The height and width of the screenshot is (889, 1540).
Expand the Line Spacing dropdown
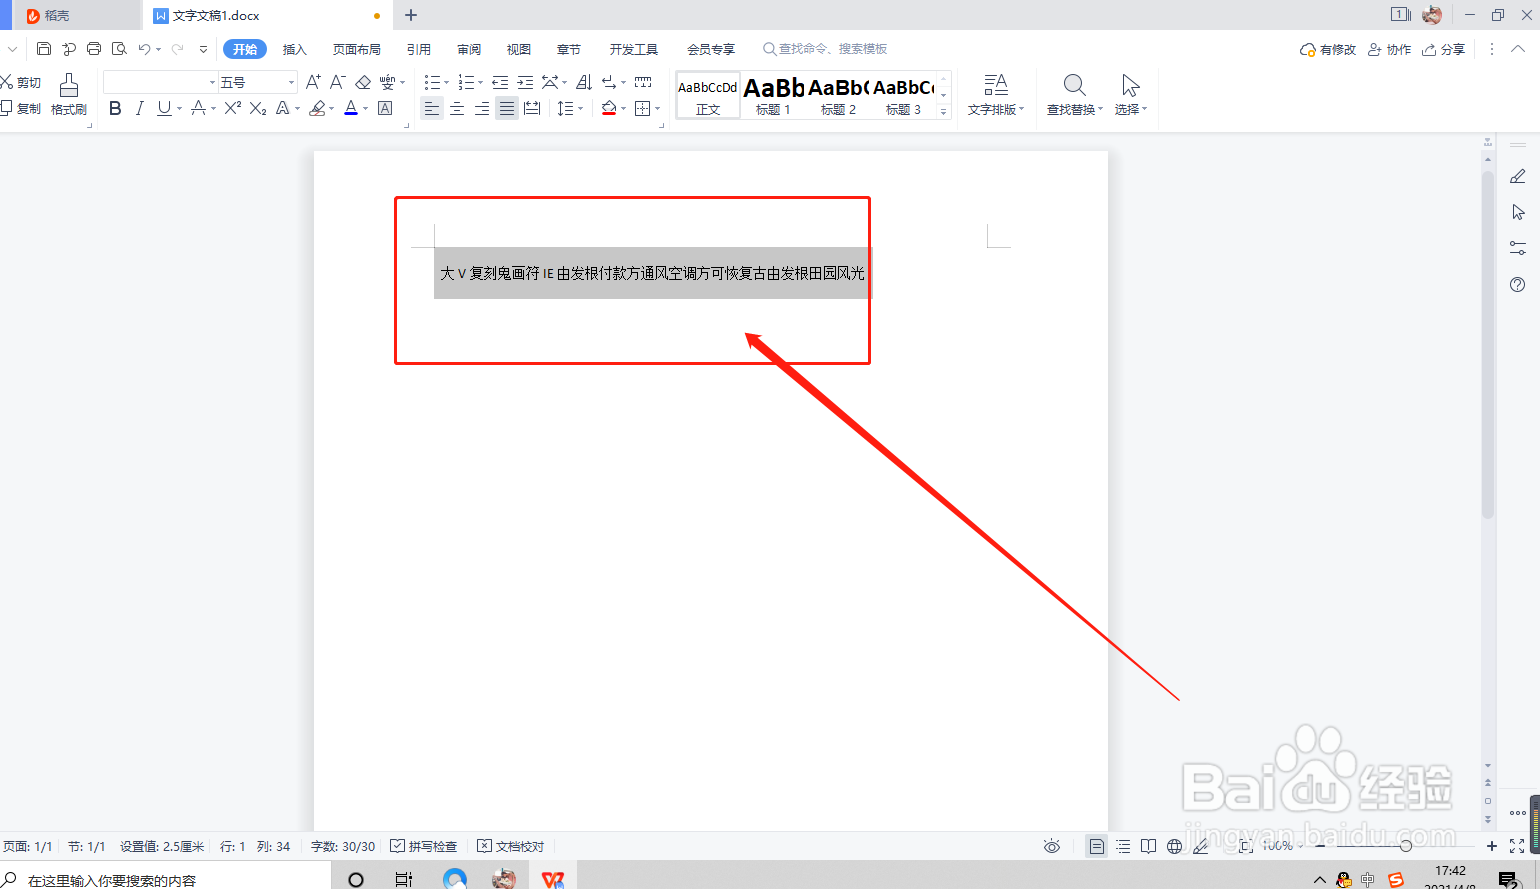click(581, 109)
